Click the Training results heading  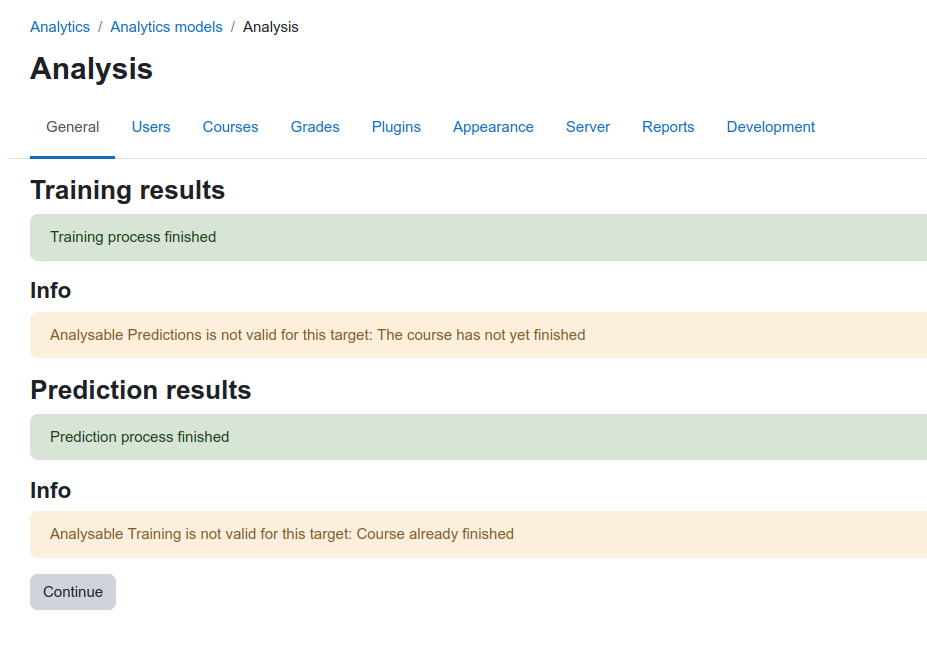pos(128,190)
